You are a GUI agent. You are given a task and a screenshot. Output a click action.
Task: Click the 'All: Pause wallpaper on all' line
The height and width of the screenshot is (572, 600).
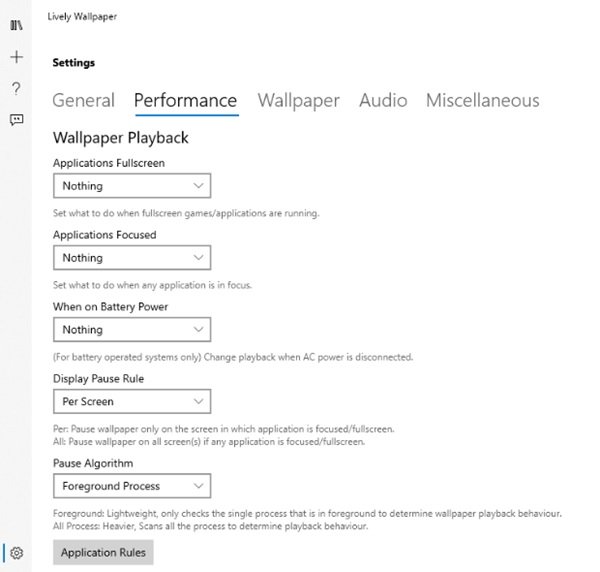pos(209,442)
